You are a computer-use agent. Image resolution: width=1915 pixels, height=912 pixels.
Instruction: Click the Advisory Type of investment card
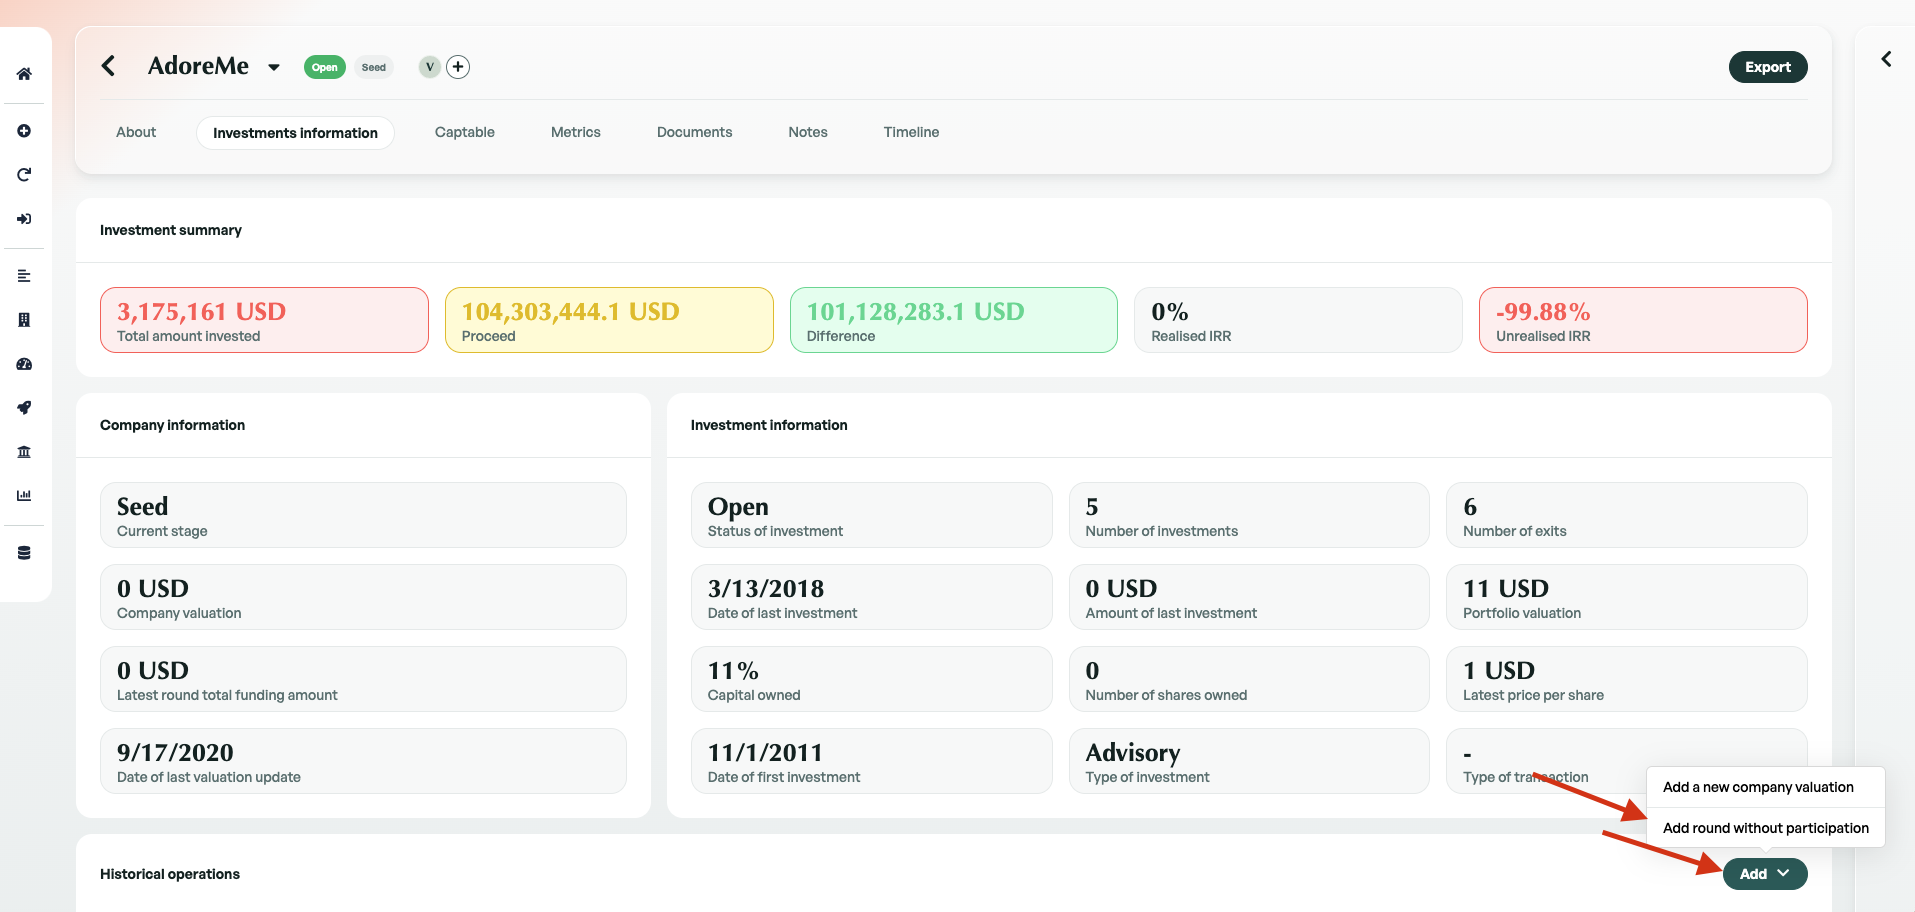point(1249,761)
